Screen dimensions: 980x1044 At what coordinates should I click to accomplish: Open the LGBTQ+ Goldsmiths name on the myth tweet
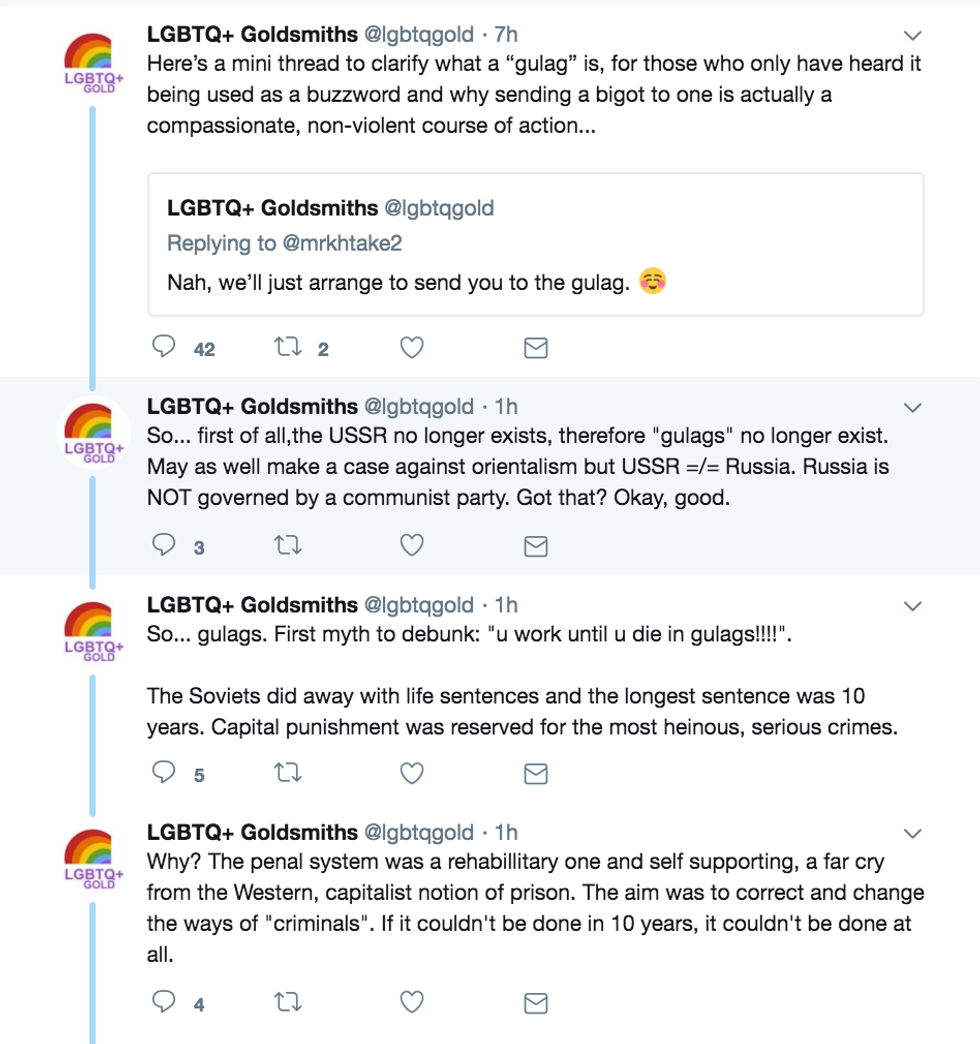[x=252, y=605]
